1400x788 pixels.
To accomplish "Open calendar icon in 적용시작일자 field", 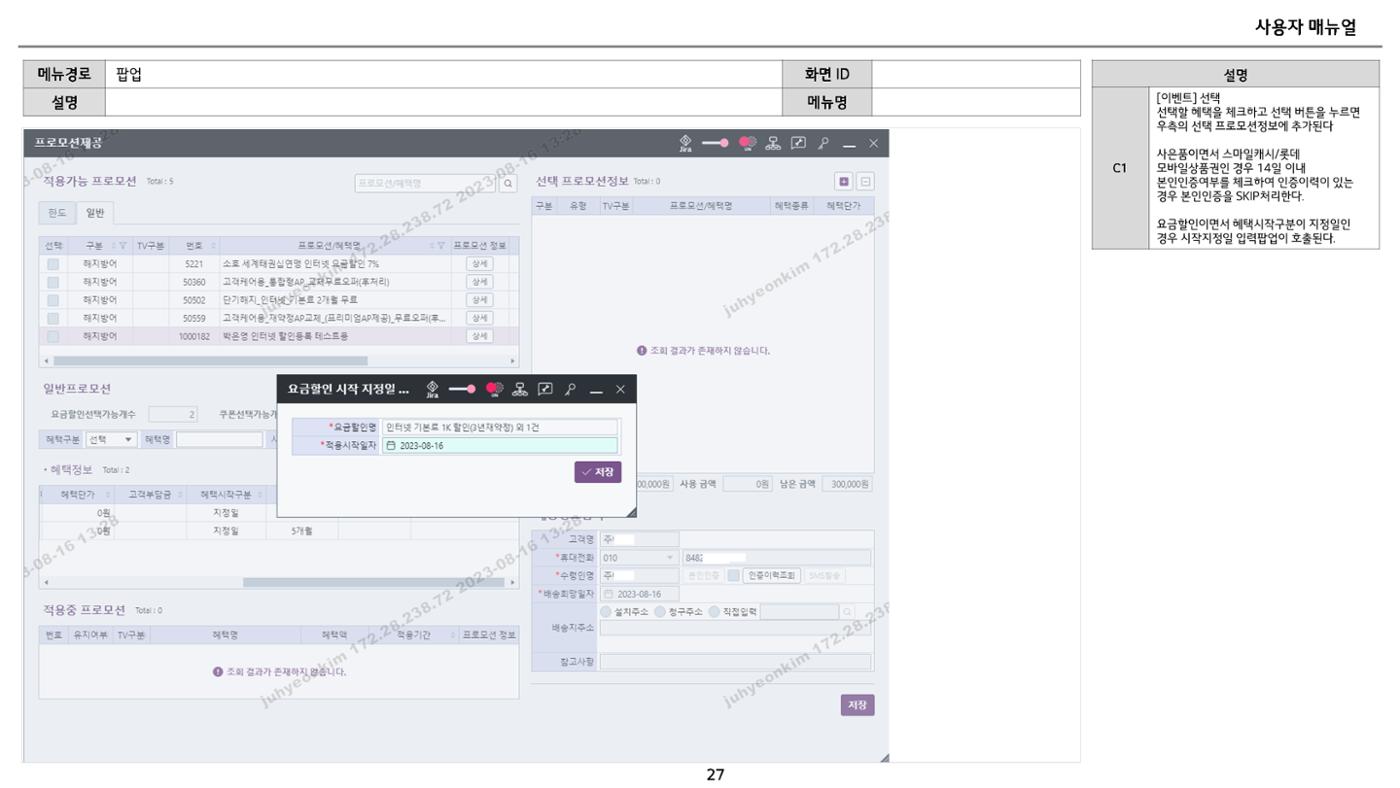I will (x=392, y=446).
